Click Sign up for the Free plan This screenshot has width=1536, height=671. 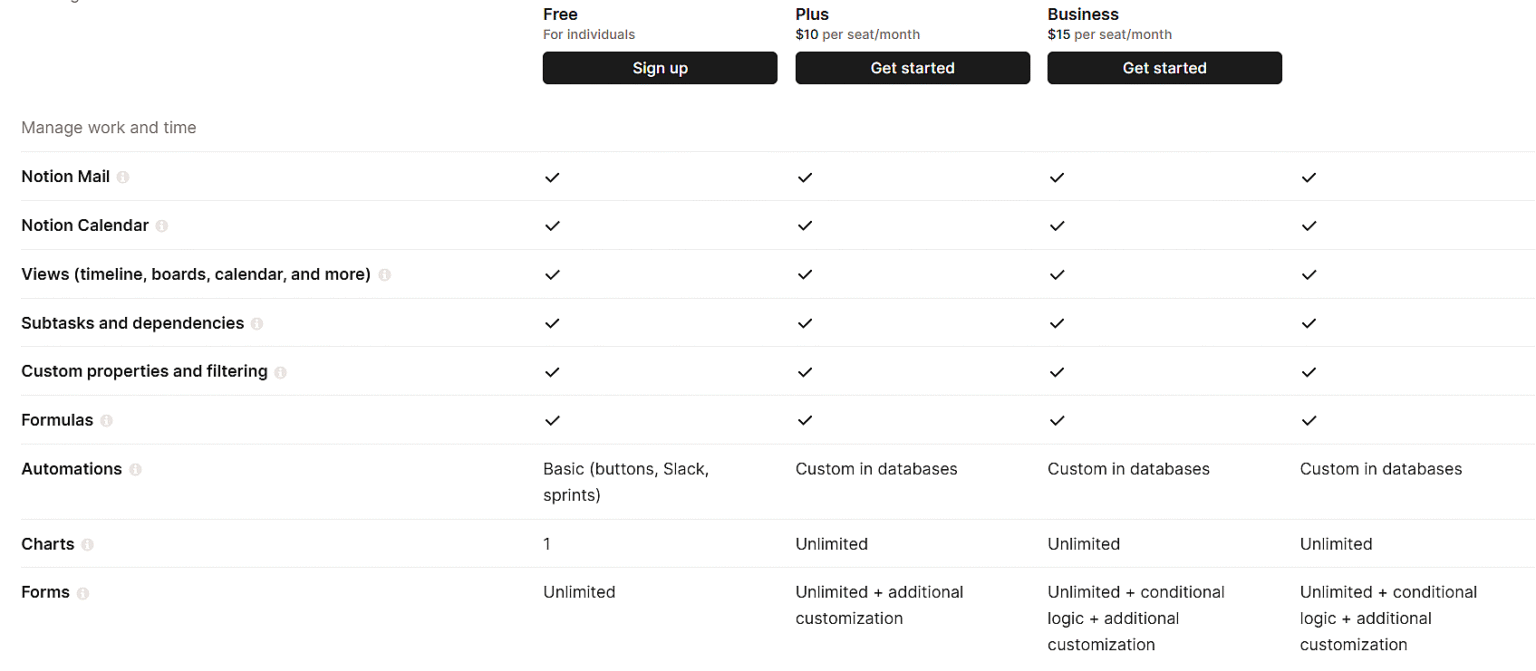click(x=660, y=67)
